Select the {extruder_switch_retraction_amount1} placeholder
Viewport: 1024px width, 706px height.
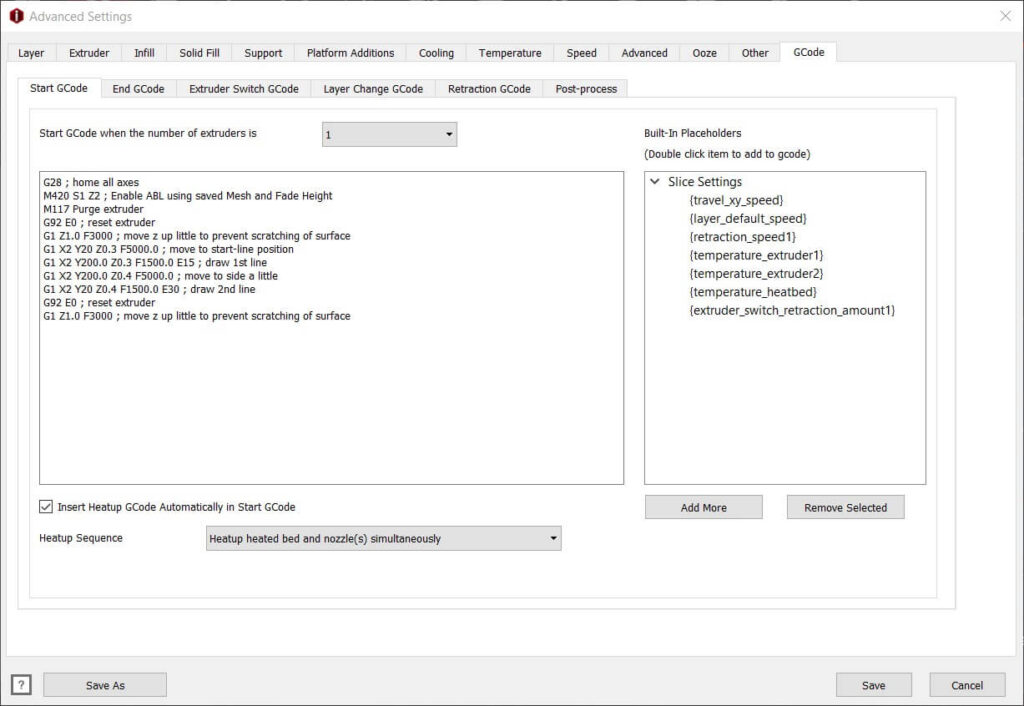point(792,310)
